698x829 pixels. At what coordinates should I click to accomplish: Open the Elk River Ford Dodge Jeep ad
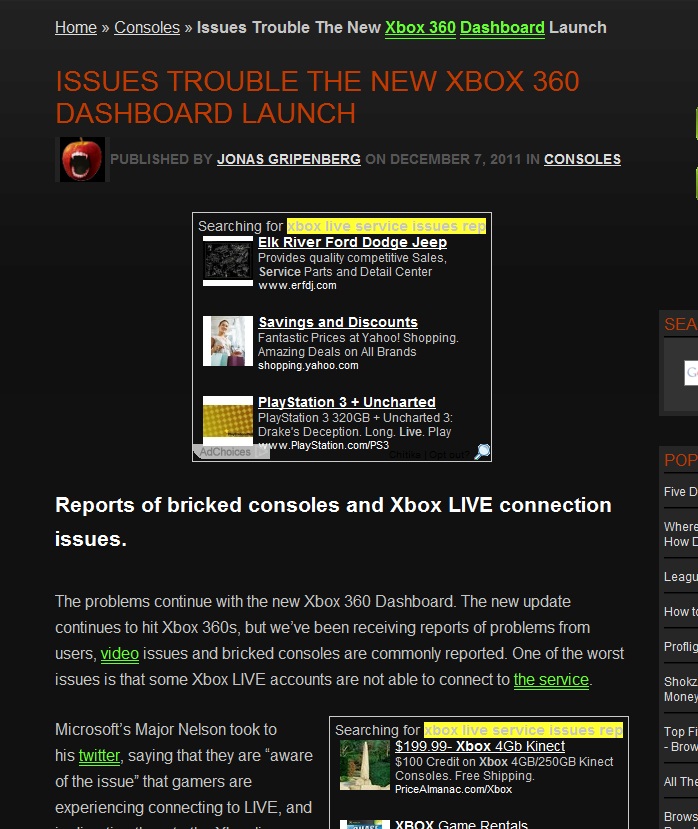point(352,242)
